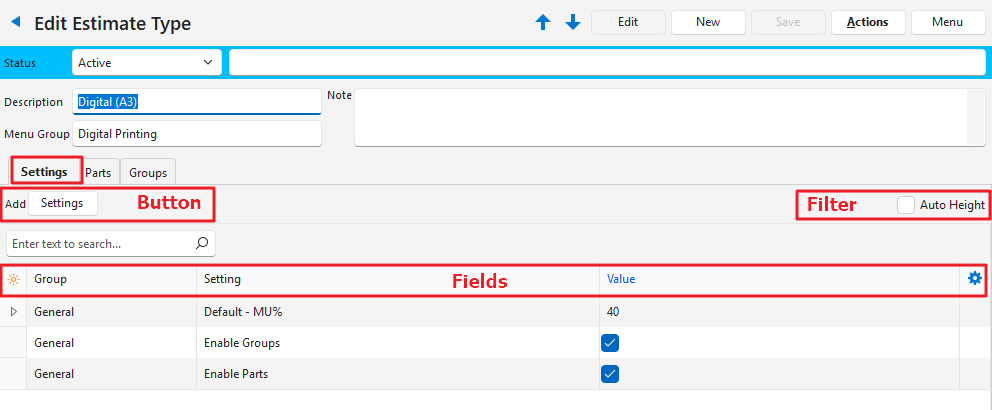Screen dimensions: 992x410
Task: Open the grid column settings gear
Action: coord(975,279)
